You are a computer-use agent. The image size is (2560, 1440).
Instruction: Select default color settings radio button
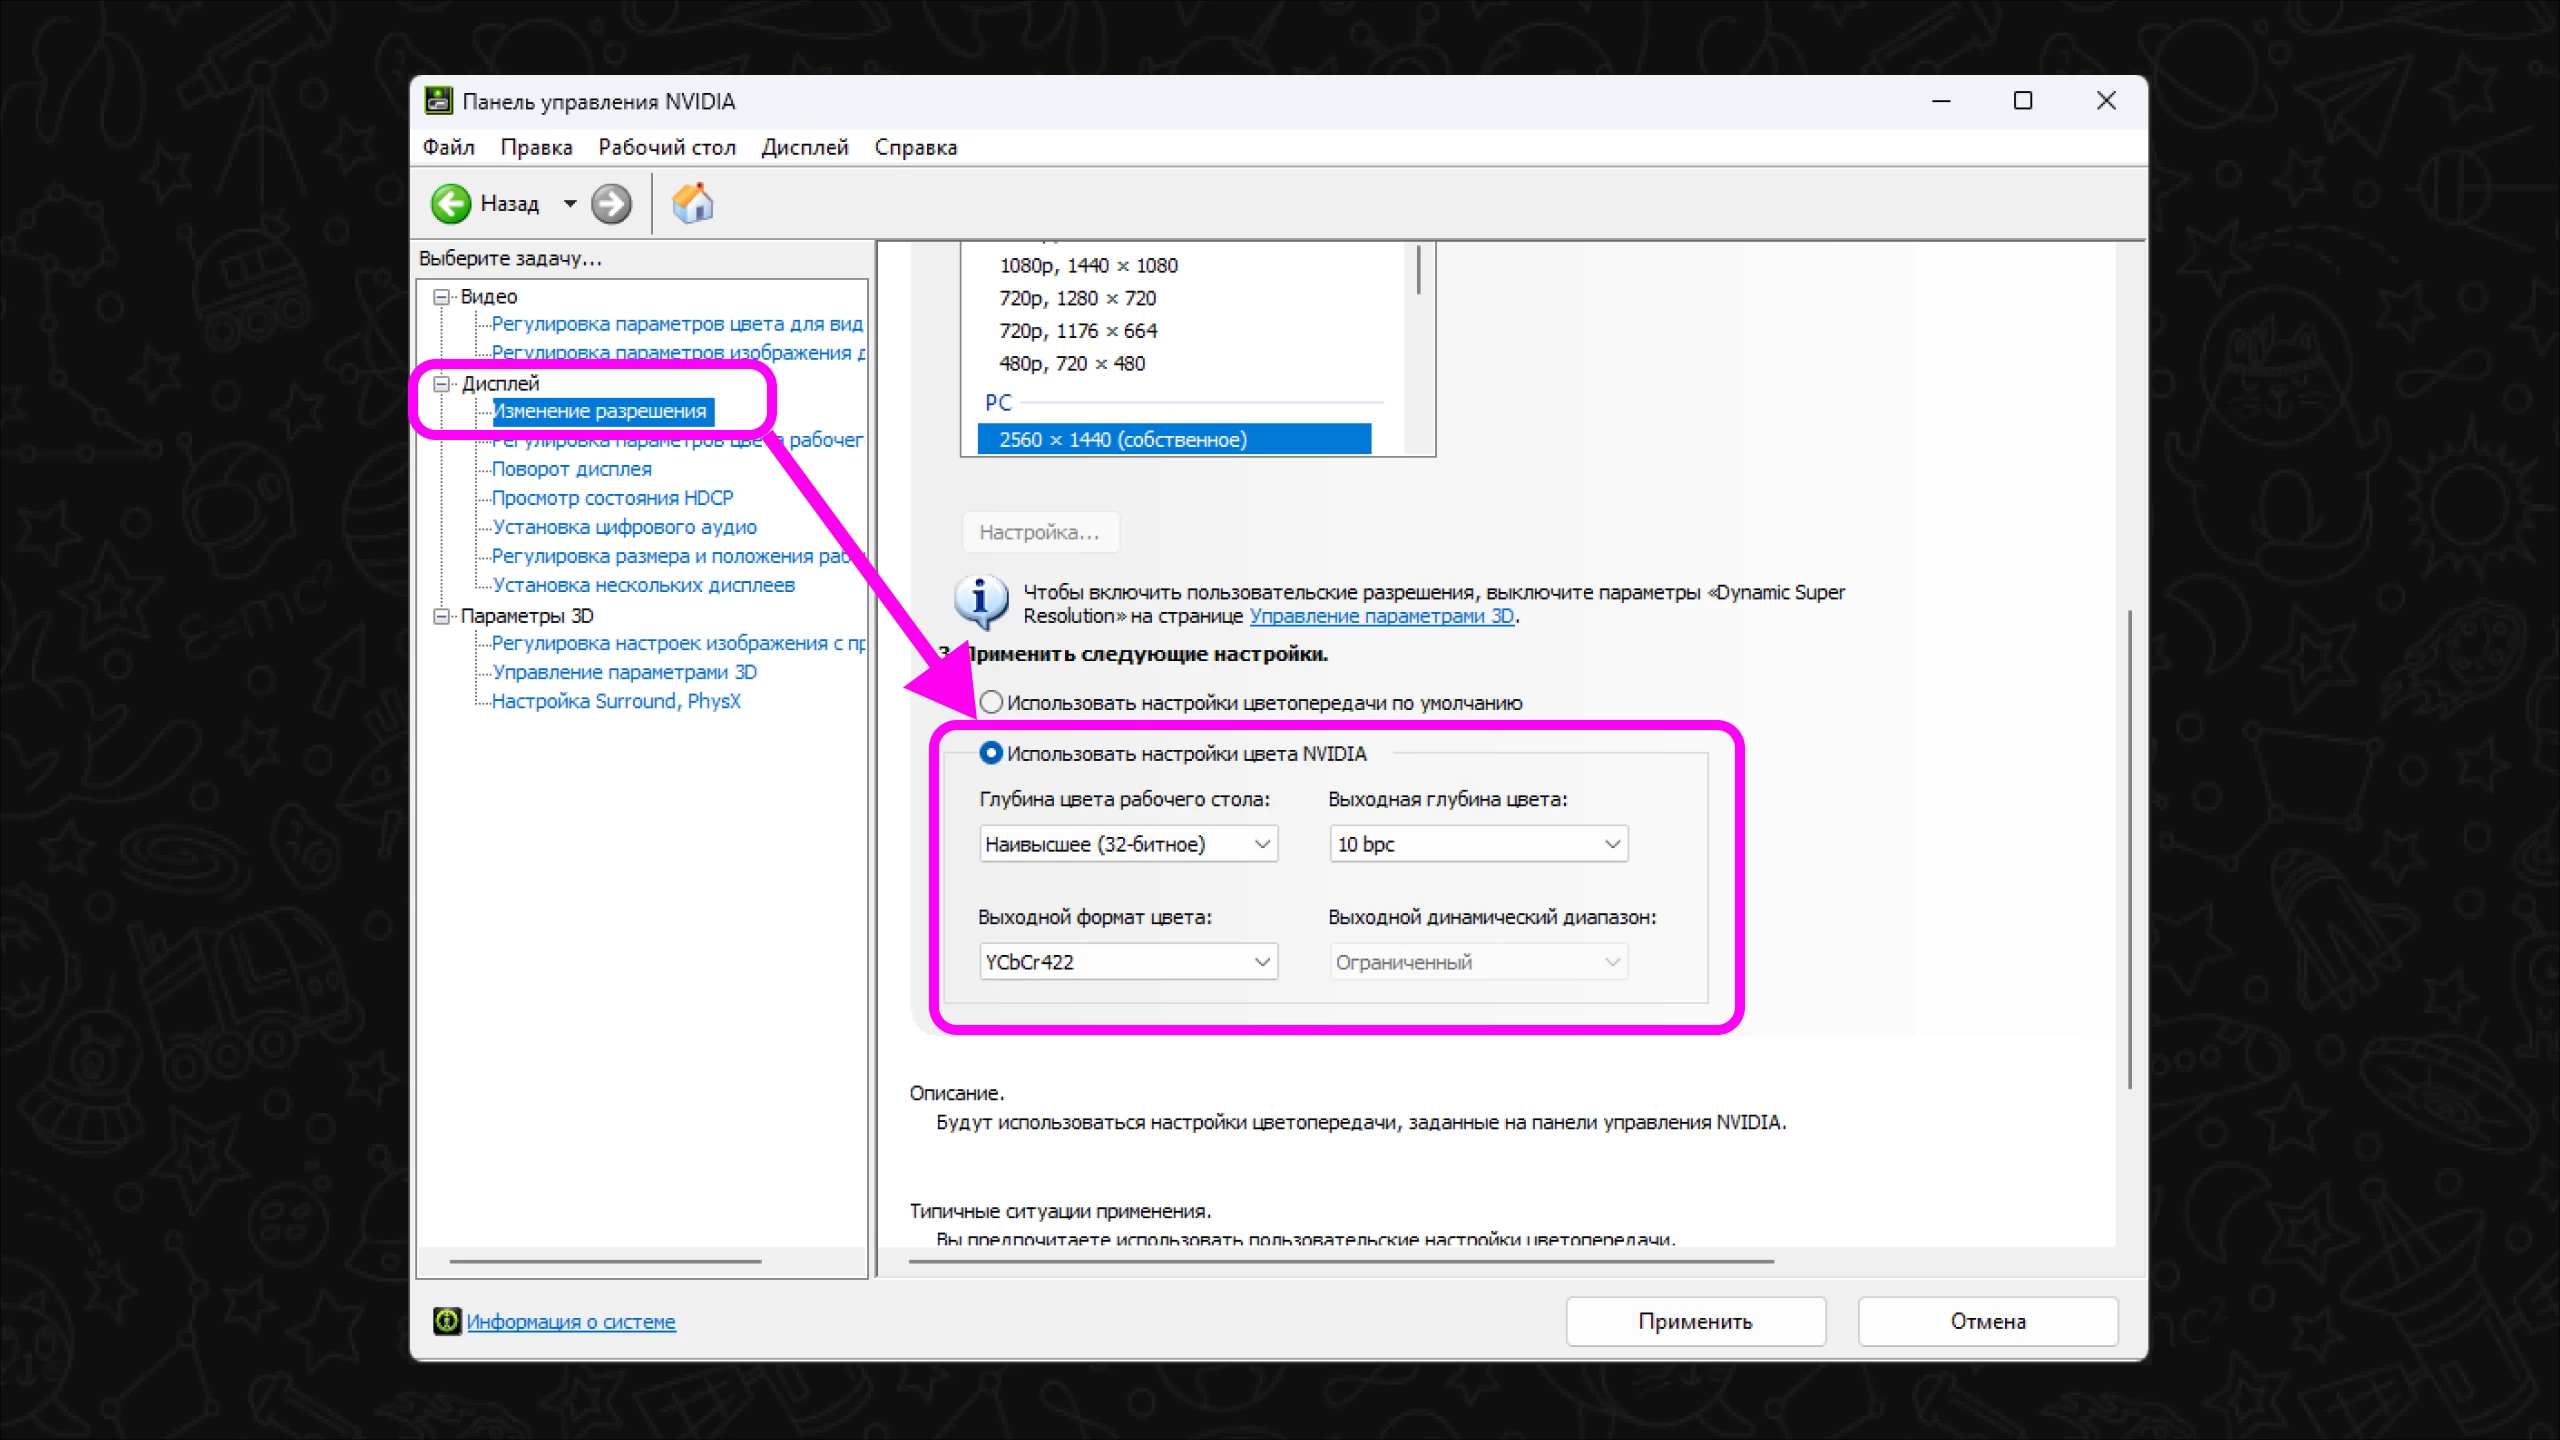pos(991,702)
